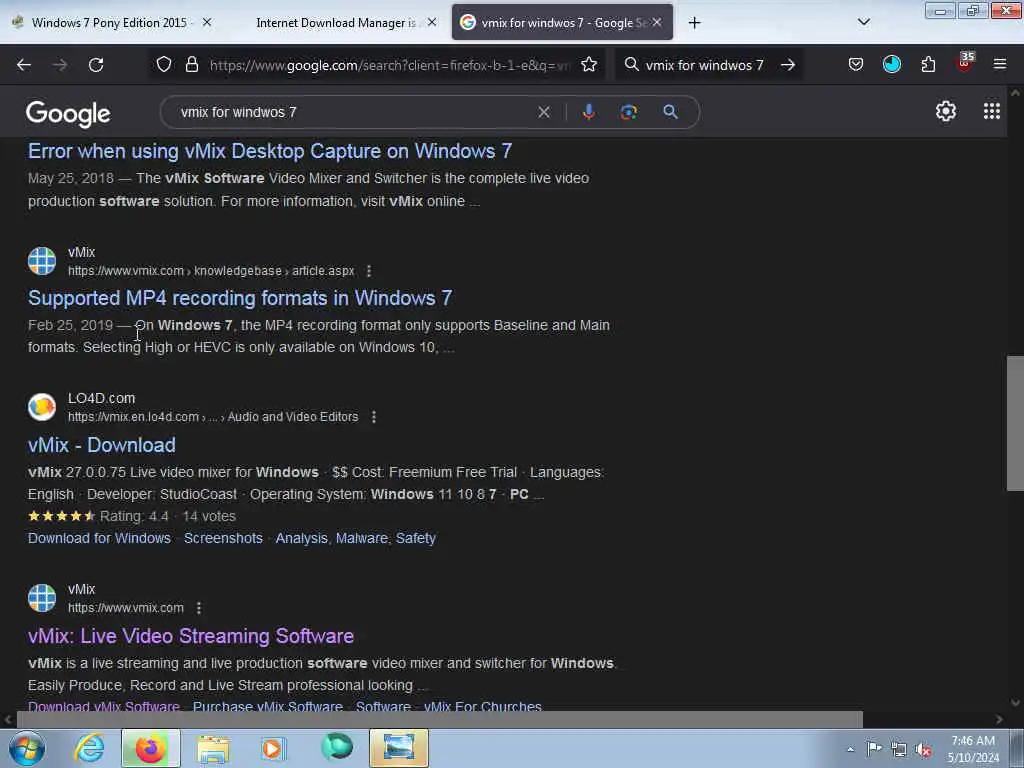This screenshot has height=768, width=1024.
Task: Open the list all tabs dropdown
Action: 863,22
